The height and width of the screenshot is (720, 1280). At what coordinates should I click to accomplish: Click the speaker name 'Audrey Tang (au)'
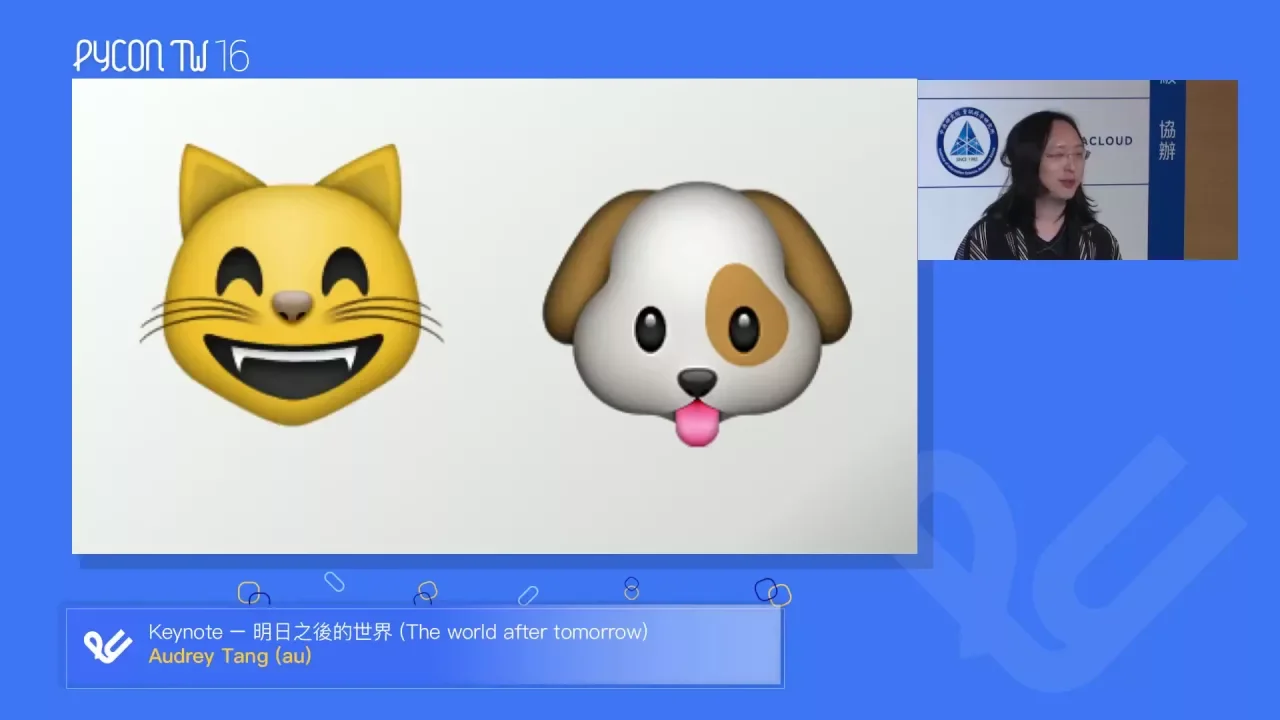pyautogui.click(x=230, y=656)
